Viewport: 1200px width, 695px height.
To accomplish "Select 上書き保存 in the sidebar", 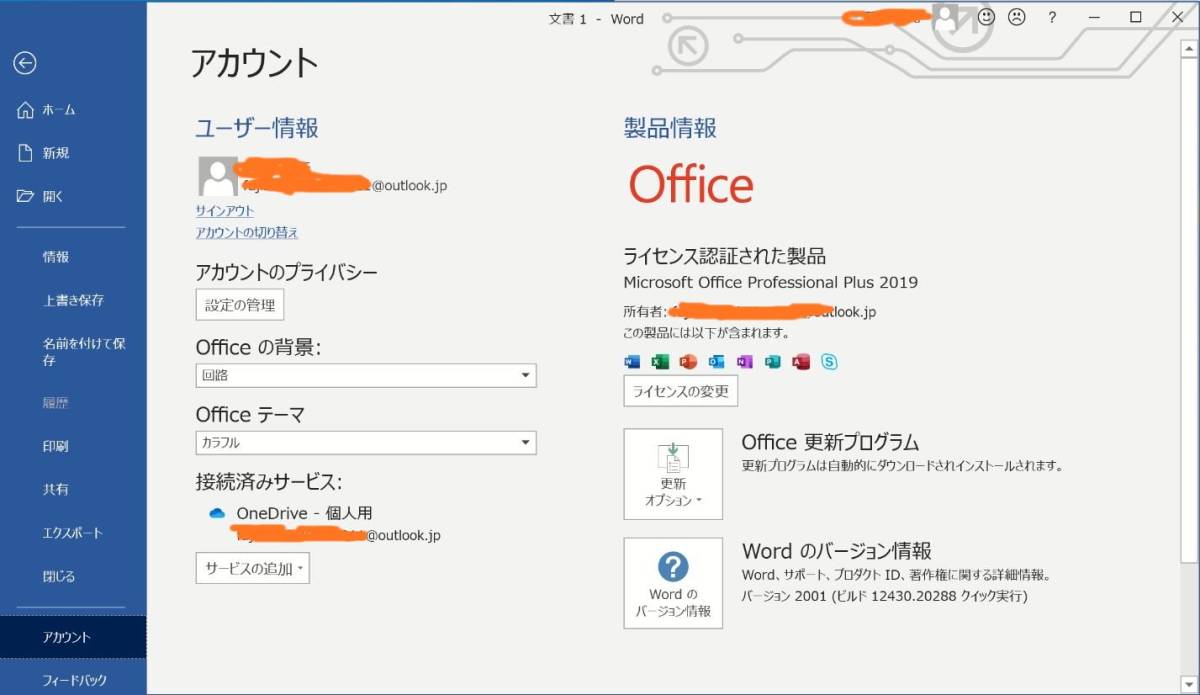I will point(73,300).
